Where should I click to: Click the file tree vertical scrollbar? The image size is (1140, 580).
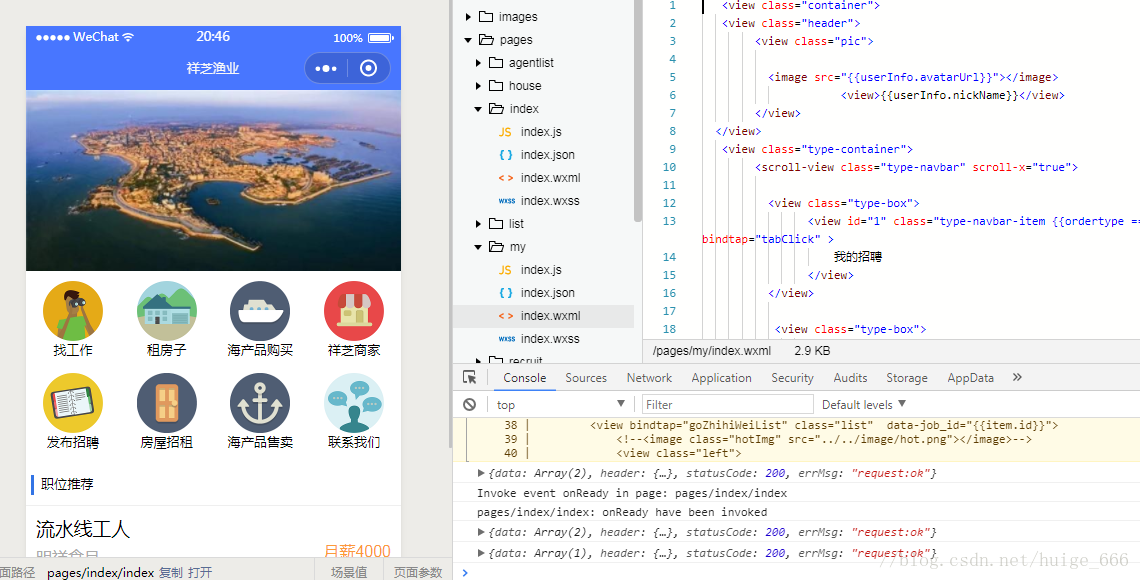click(x=638, y=109)
